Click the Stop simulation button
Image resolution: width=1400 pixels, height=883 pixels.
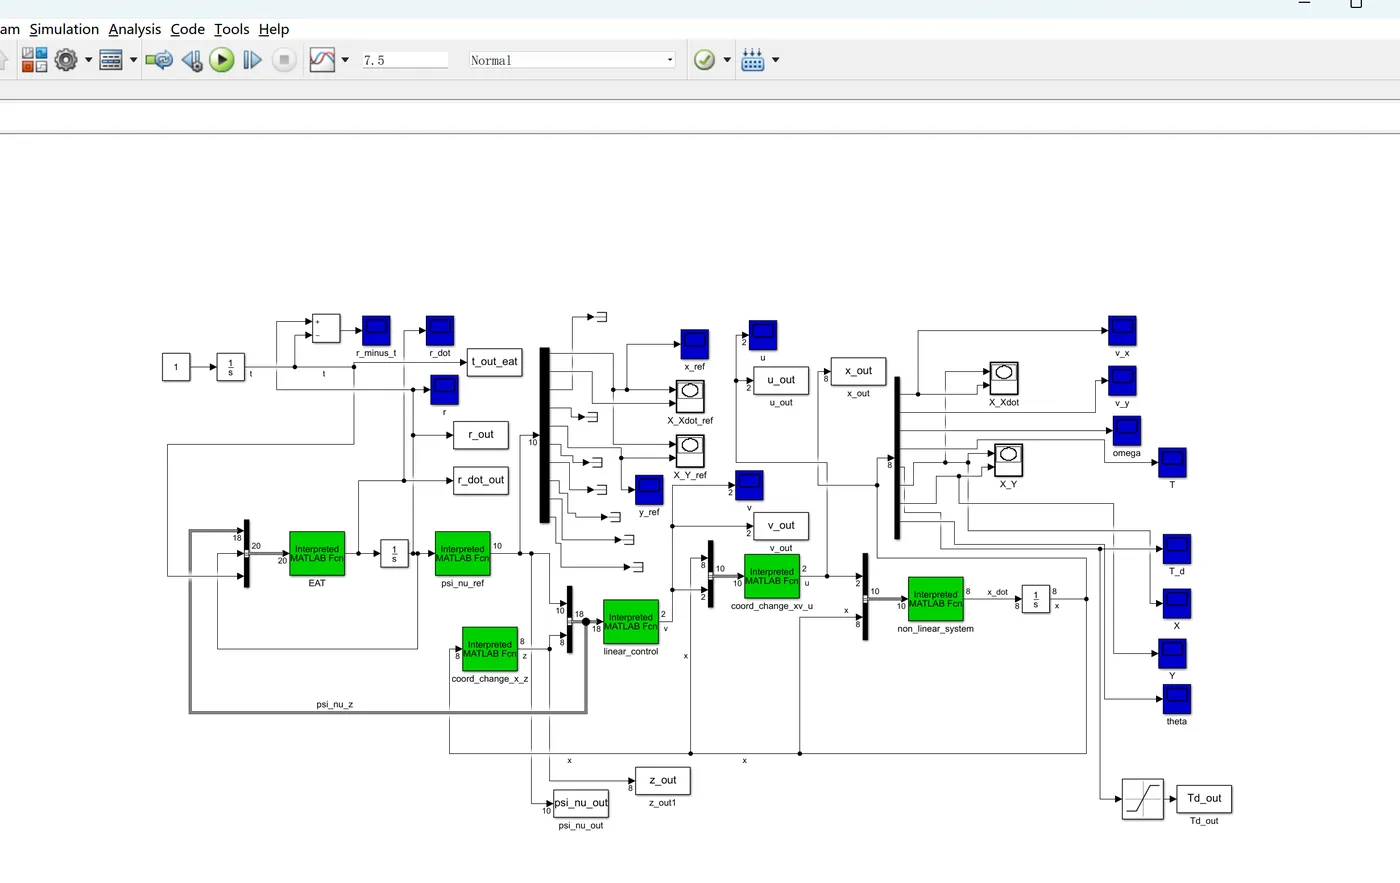[284, 60]
